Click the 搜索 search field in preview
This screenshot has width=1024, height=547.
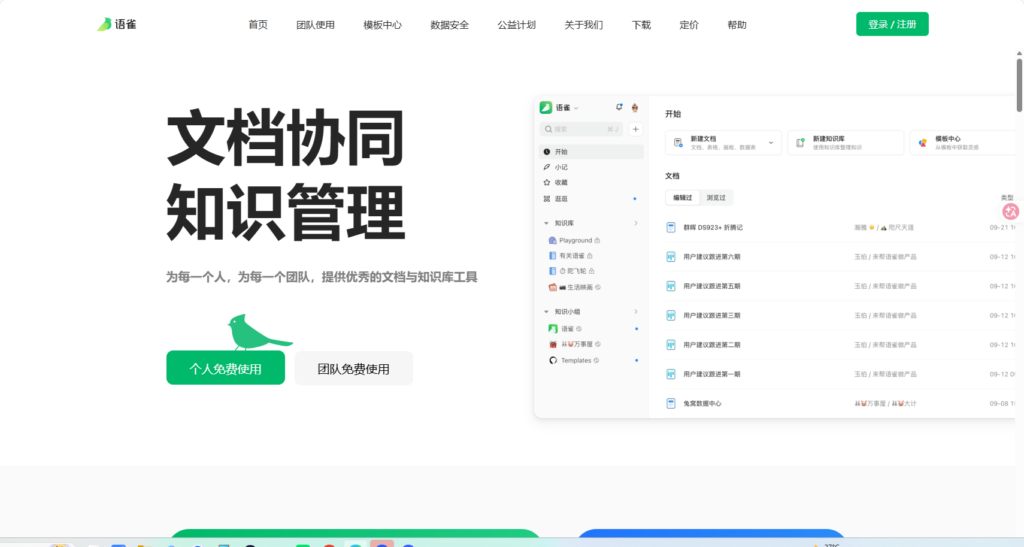coord(581,129)
